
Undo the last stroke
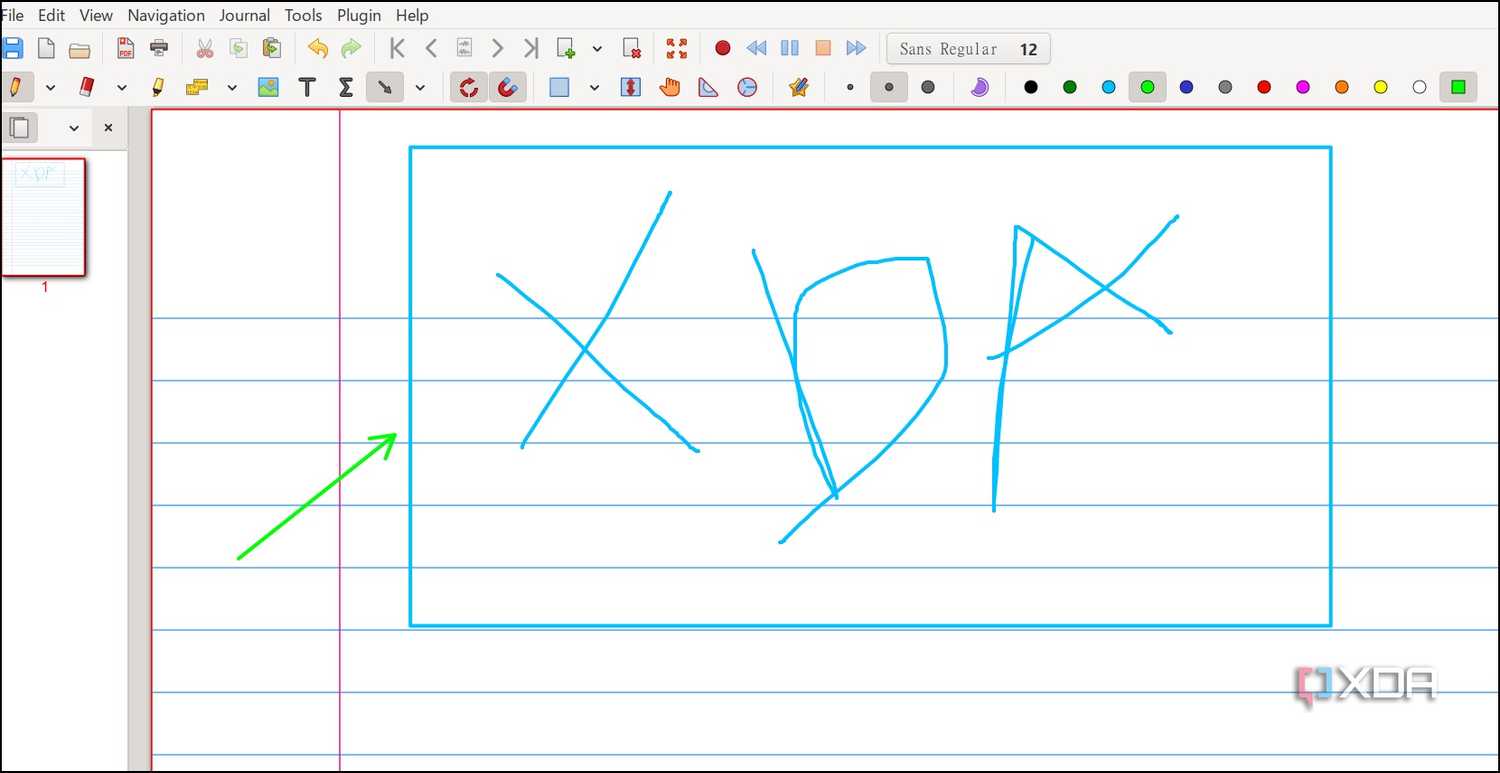318,48
